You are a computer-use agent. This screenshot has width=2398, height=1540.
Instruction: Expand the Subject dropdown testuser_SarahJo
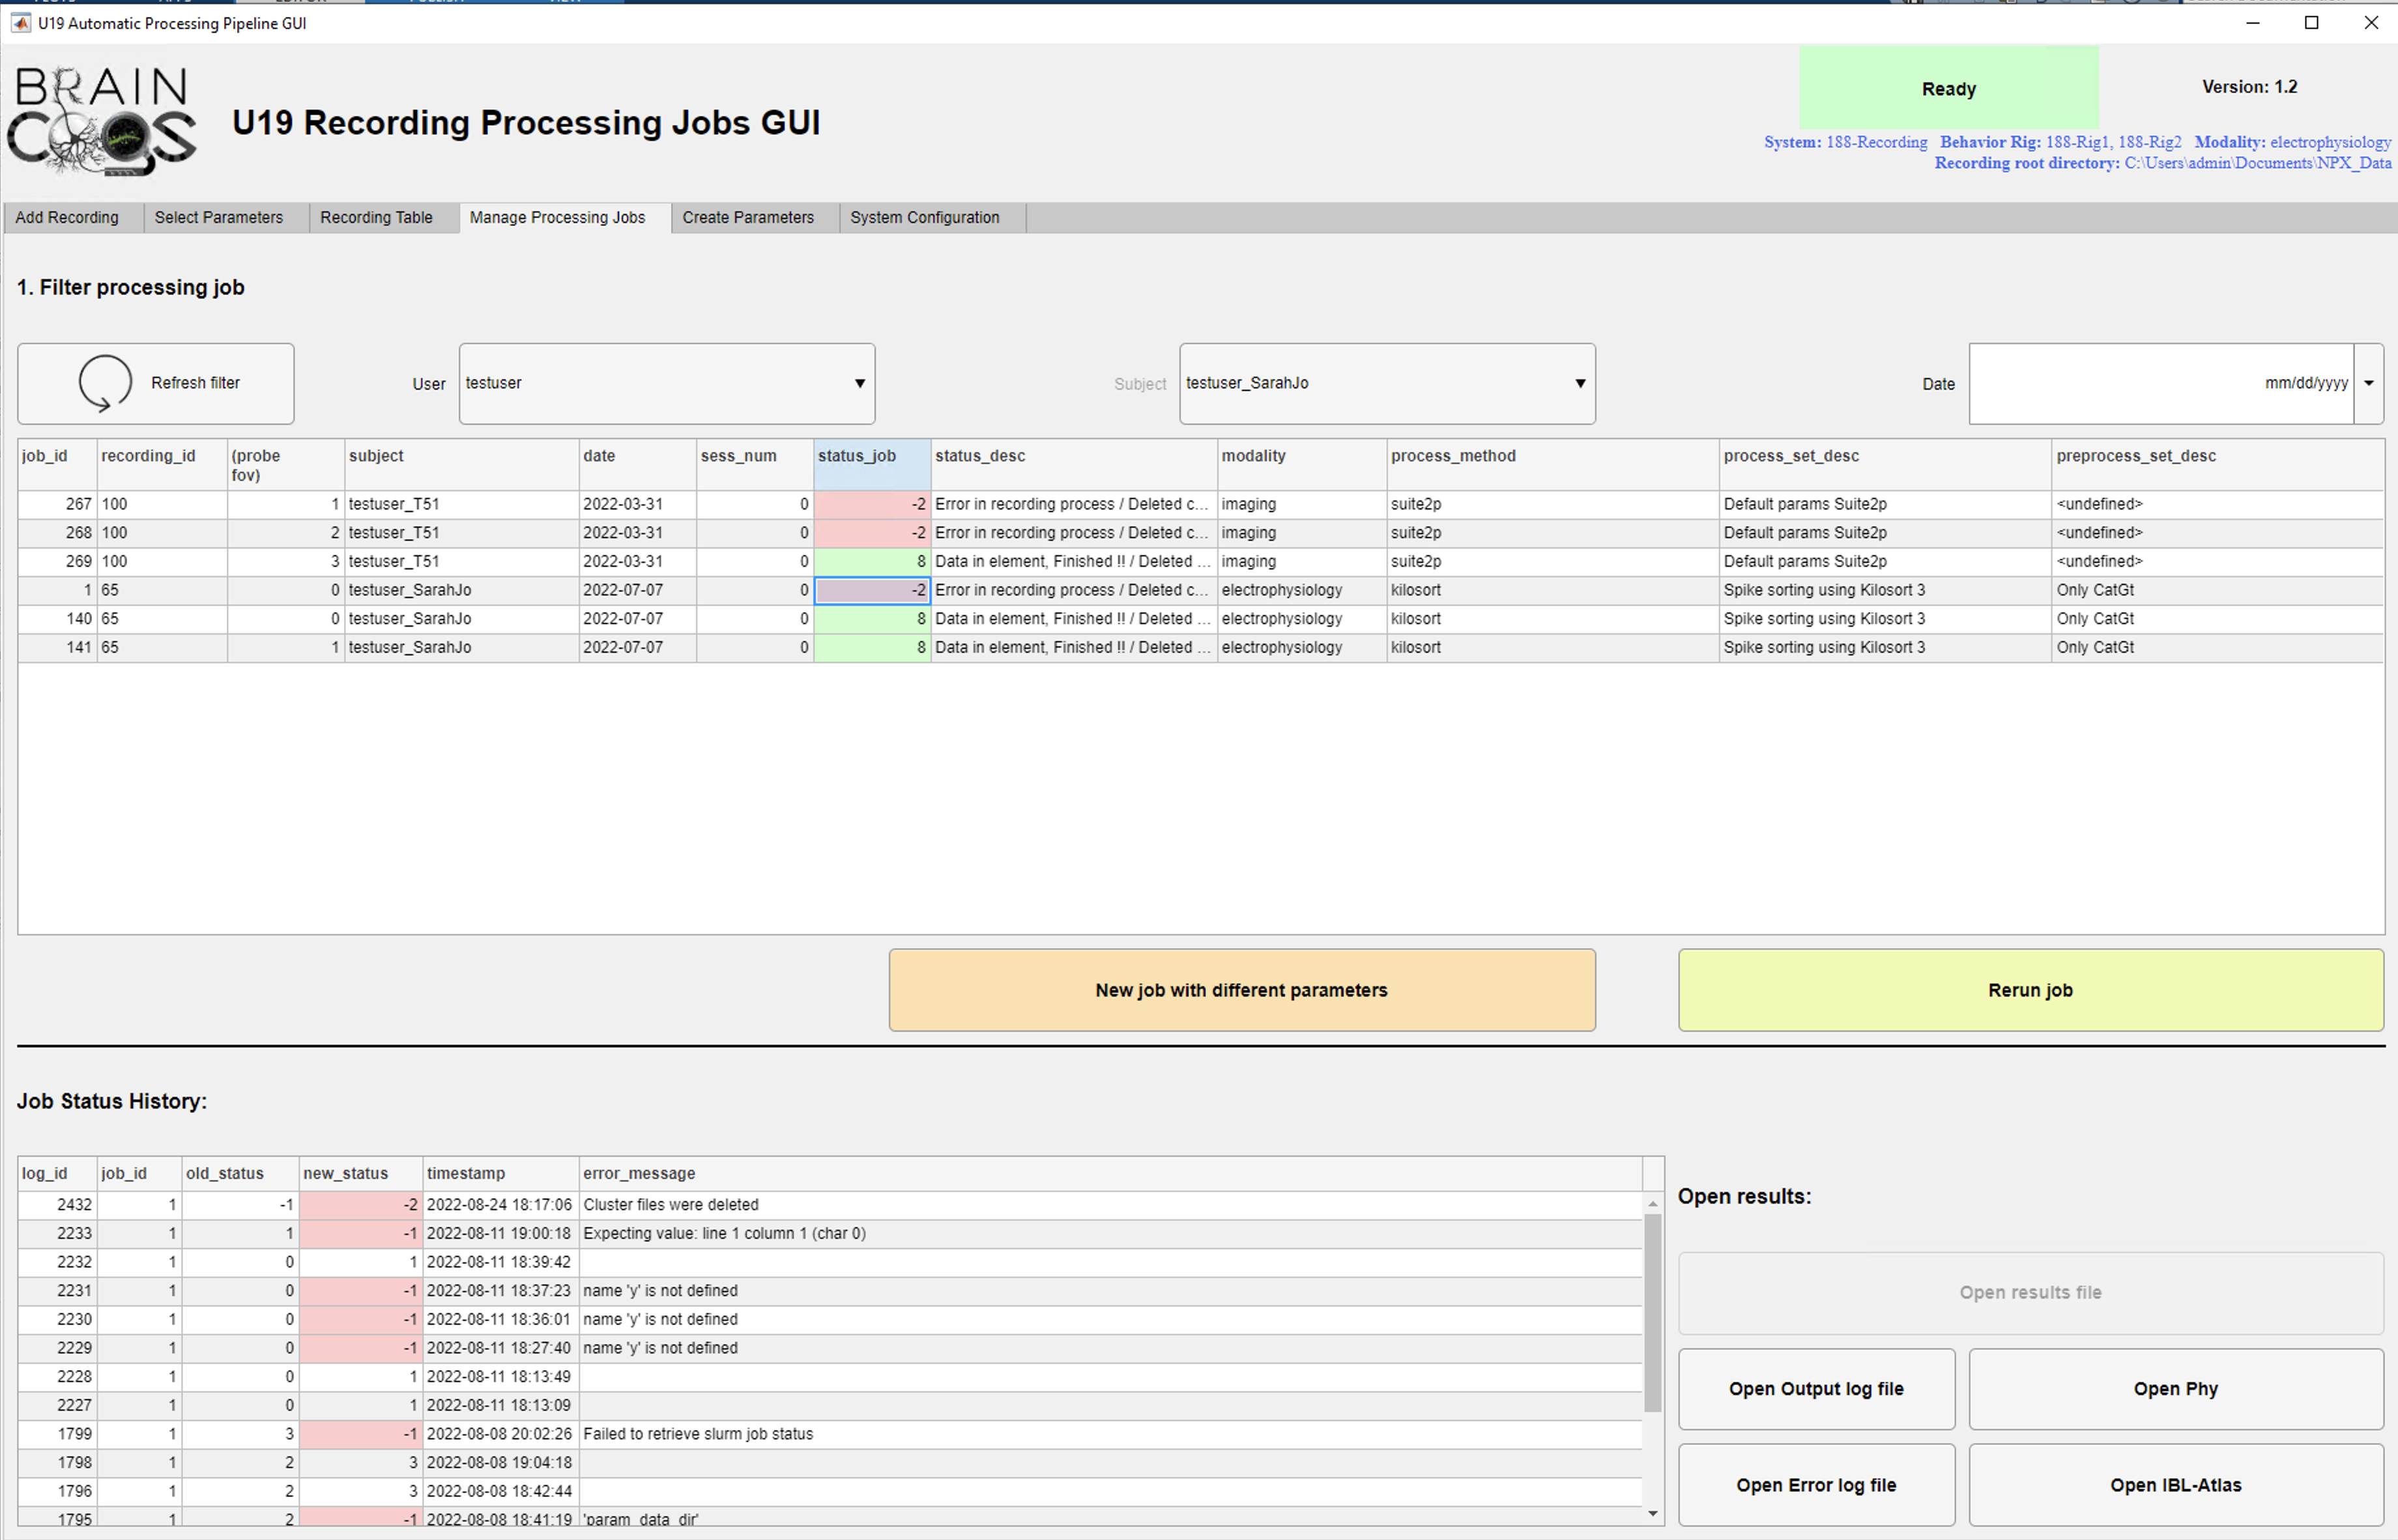[1387, 384]
